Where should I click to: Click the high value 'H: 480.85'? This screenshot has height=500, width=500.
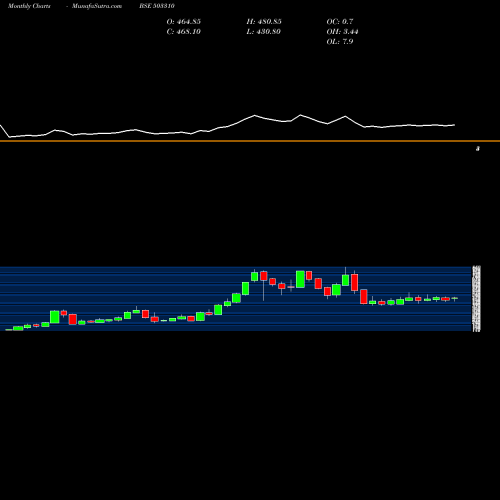(x=264, y=22)
